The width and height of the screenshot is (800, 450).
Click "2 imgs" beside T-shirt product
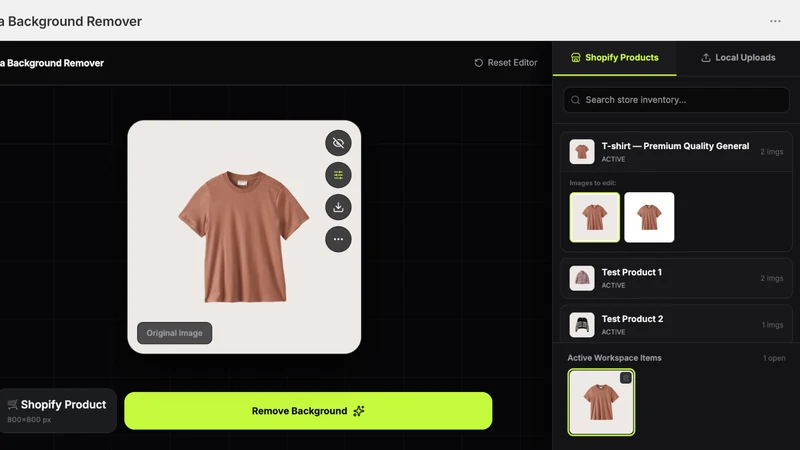pos(771,152)
